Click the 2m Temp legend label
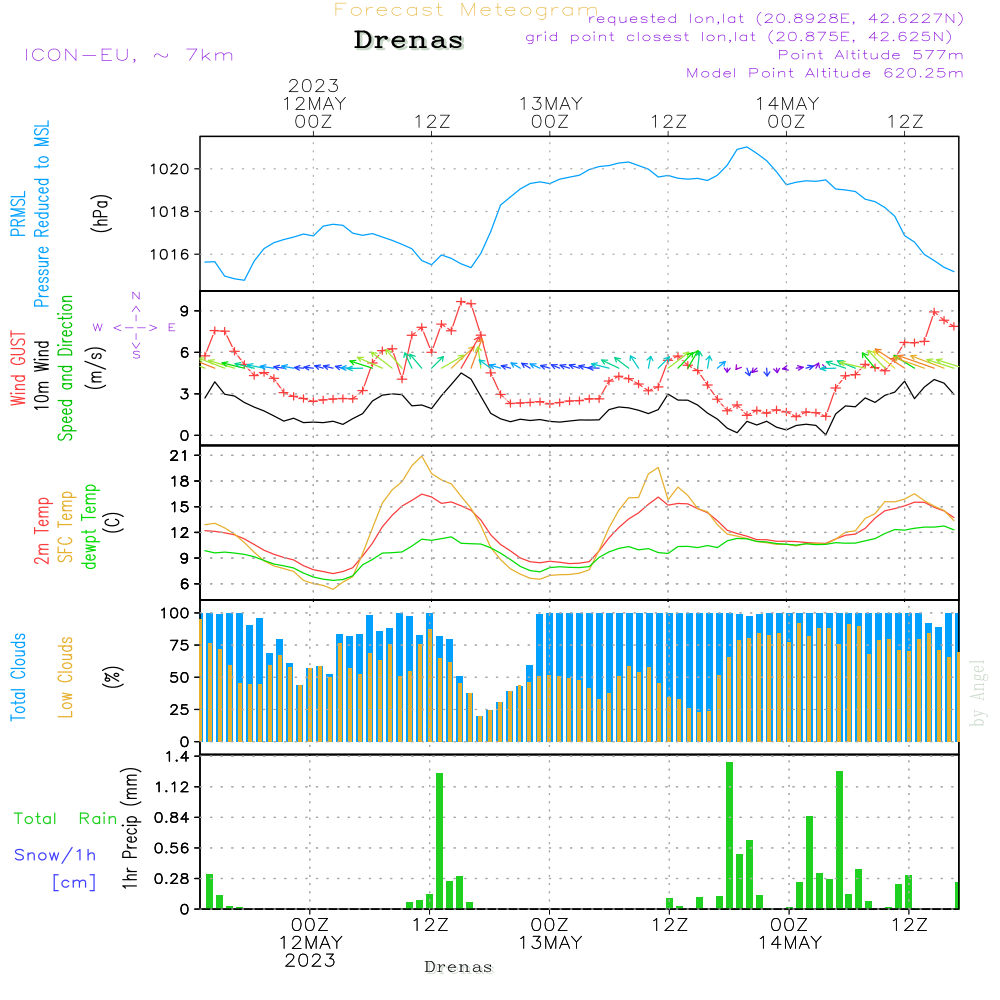 42,528
